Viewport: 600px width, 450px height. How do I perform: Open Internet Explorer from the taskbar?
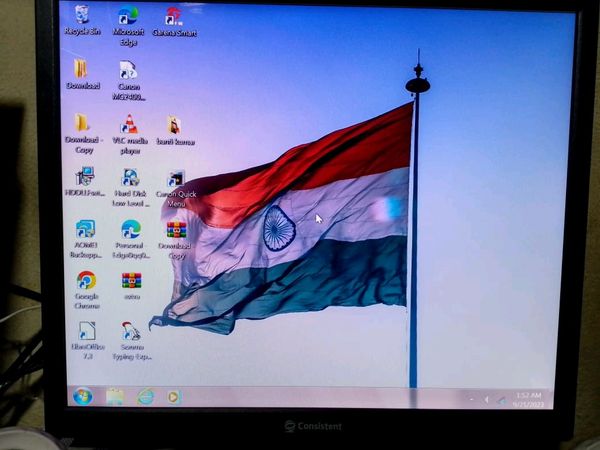pyautogui.click(x=145, y=397)
